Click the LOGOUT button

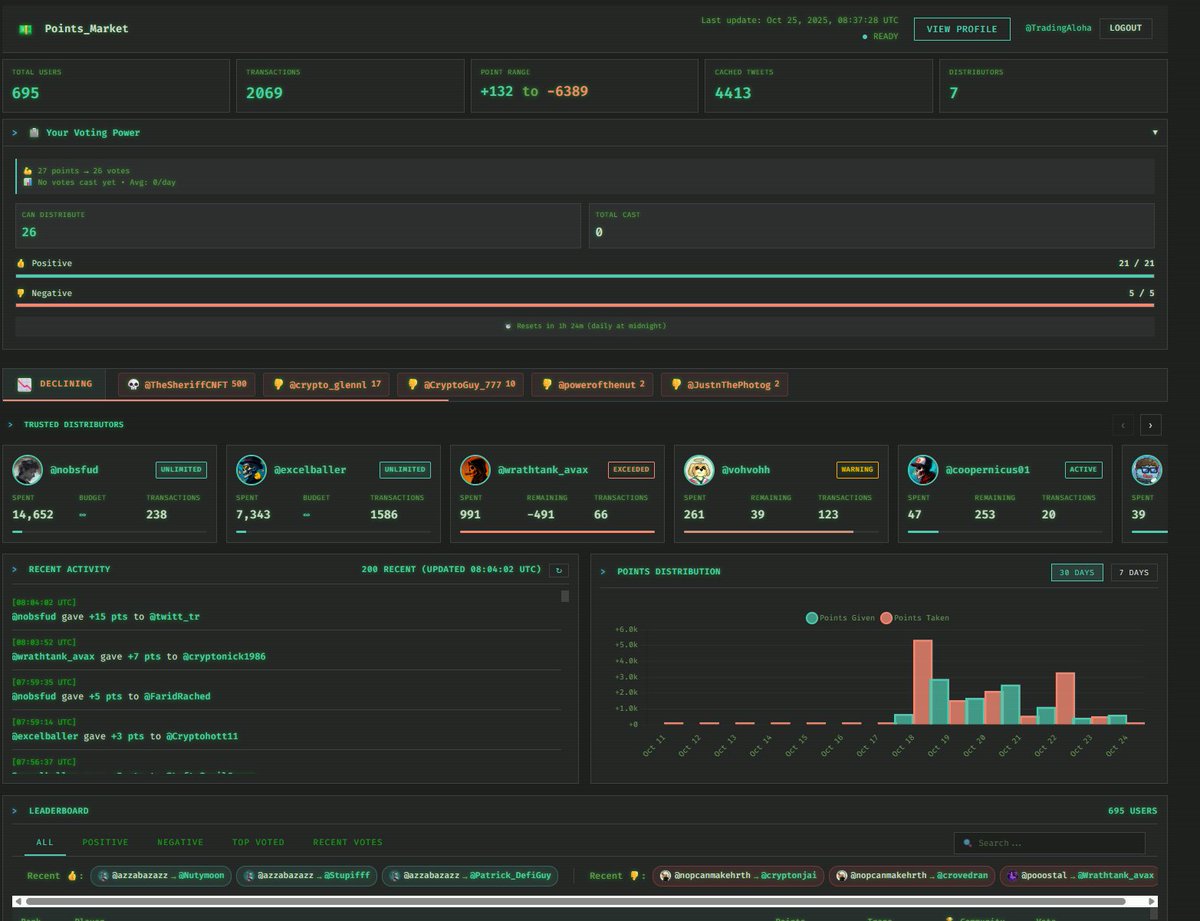tap(1126, 28)
